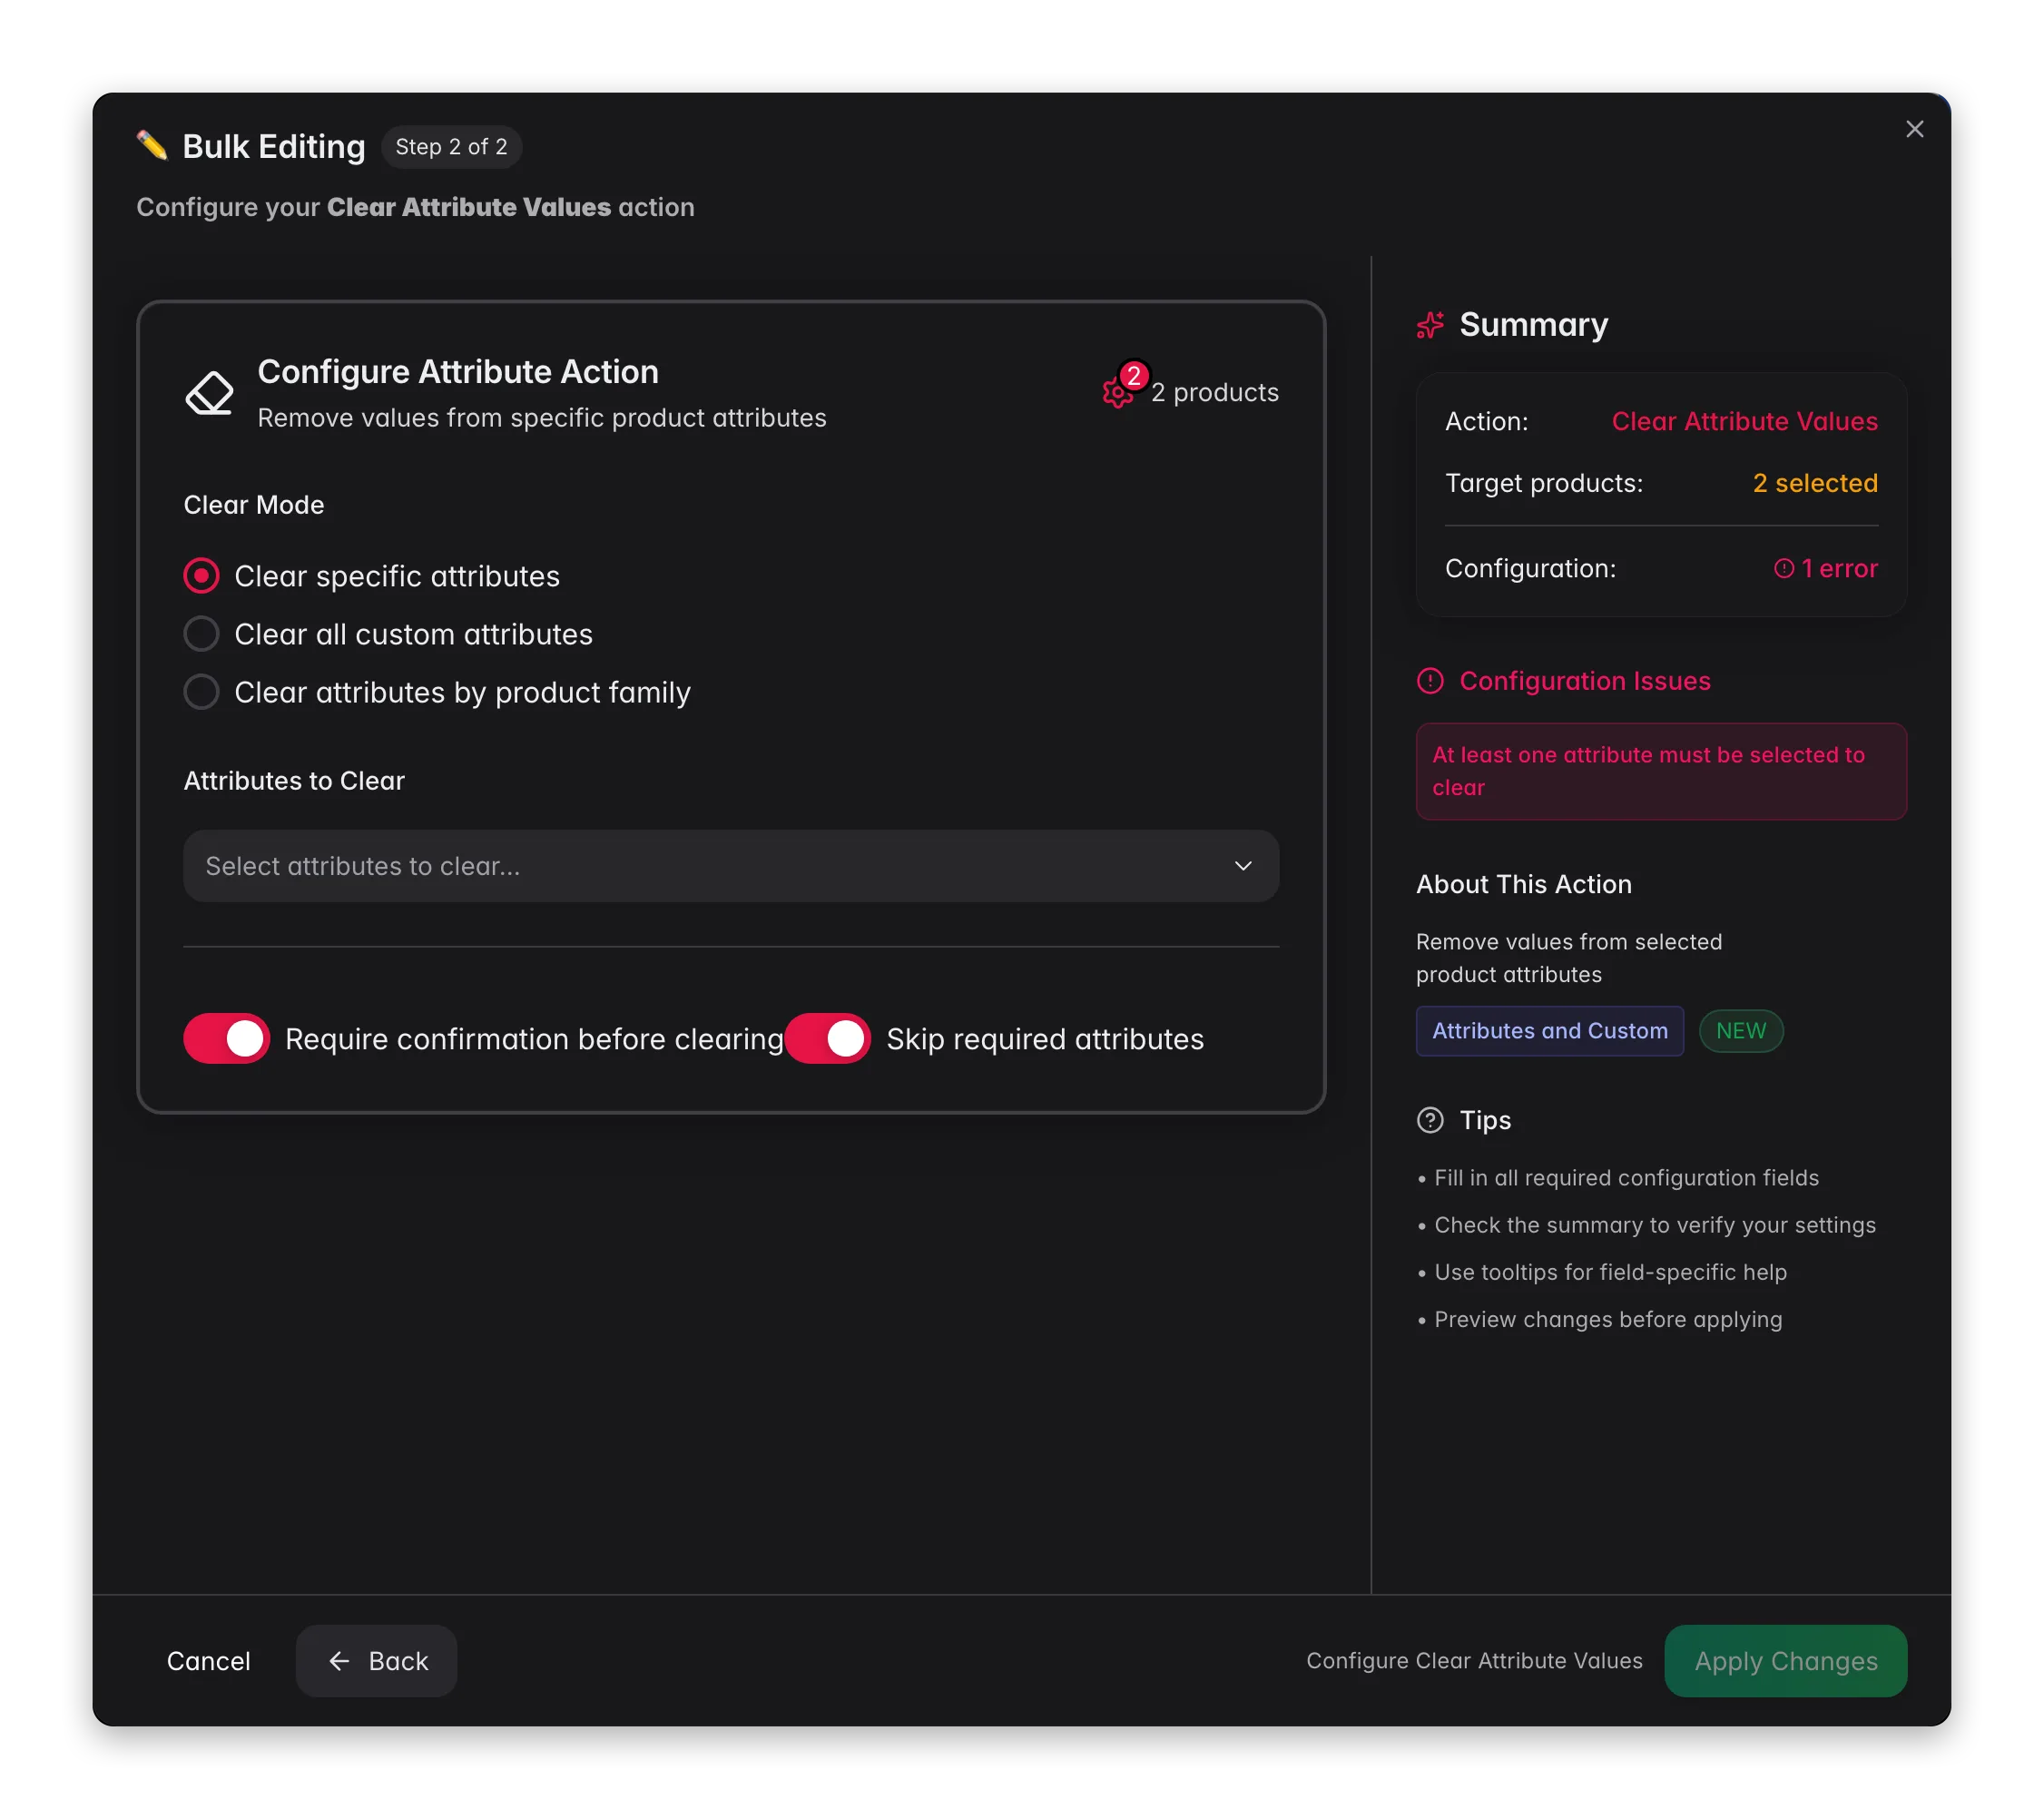This screenshot has height=1819, width=2044.
Task: Click the question mark icon beside Tips
Action: 1430,1120
